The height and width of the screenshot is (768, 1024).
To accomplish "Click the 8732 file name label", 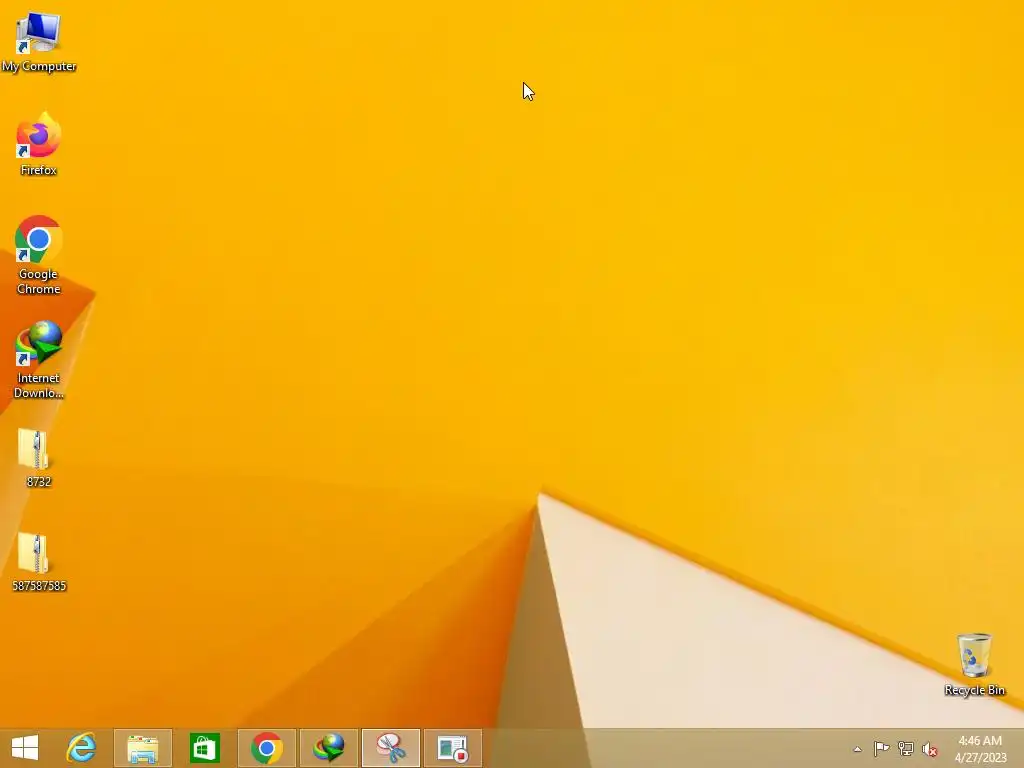I will 39,482.
